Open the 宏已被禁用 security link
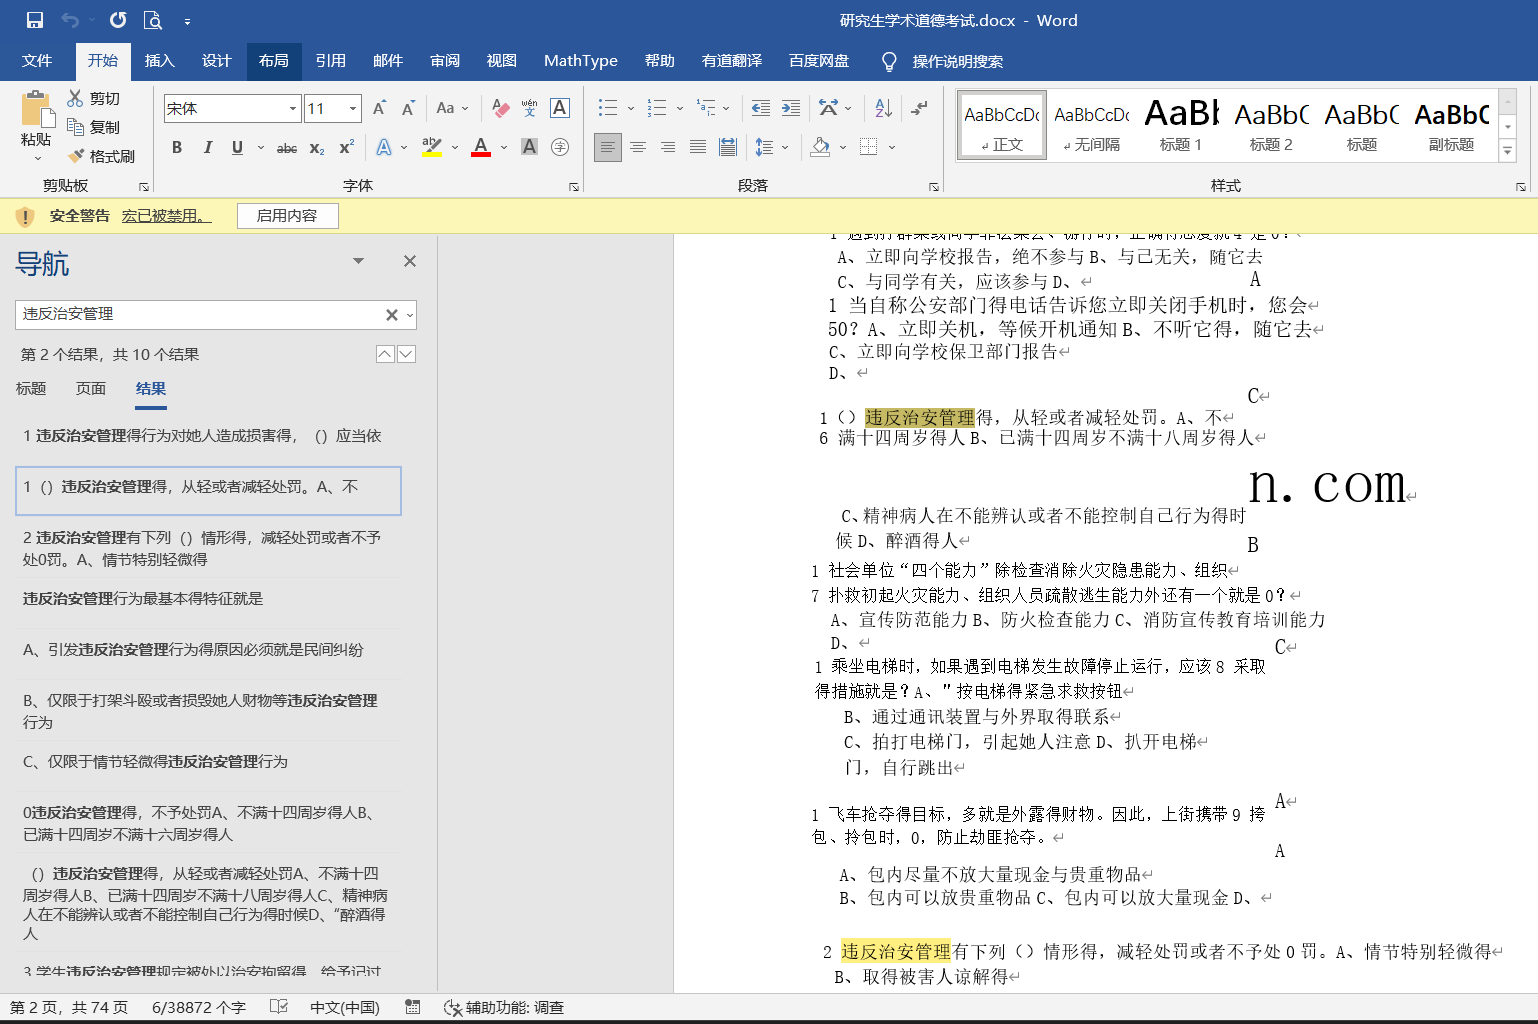 [x=166, y=215]
